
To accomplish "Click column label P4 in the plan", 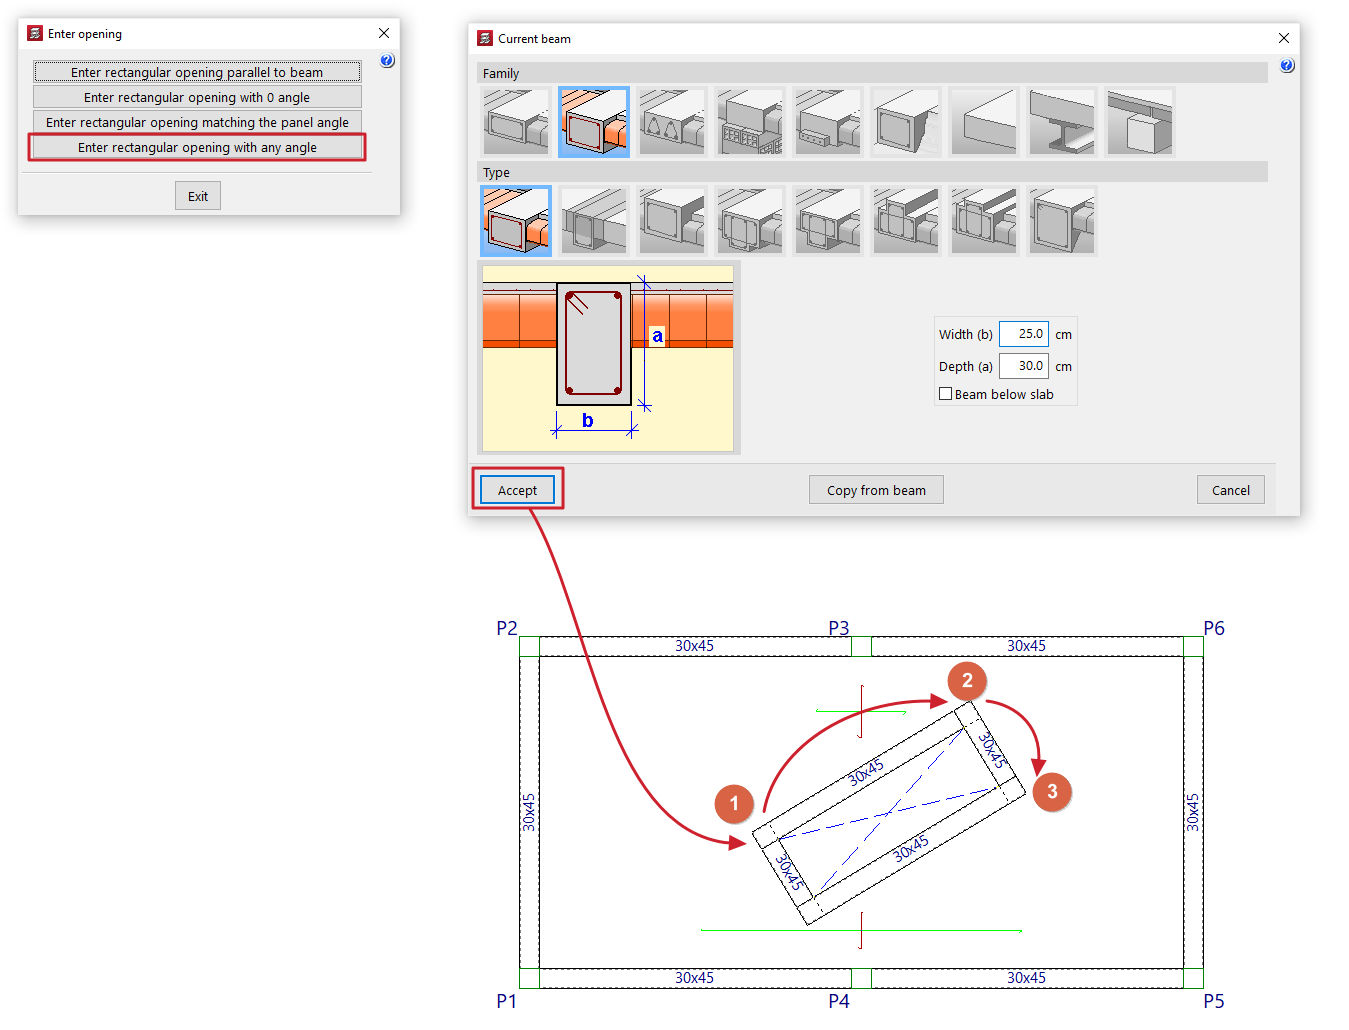I will point(839,1001).
